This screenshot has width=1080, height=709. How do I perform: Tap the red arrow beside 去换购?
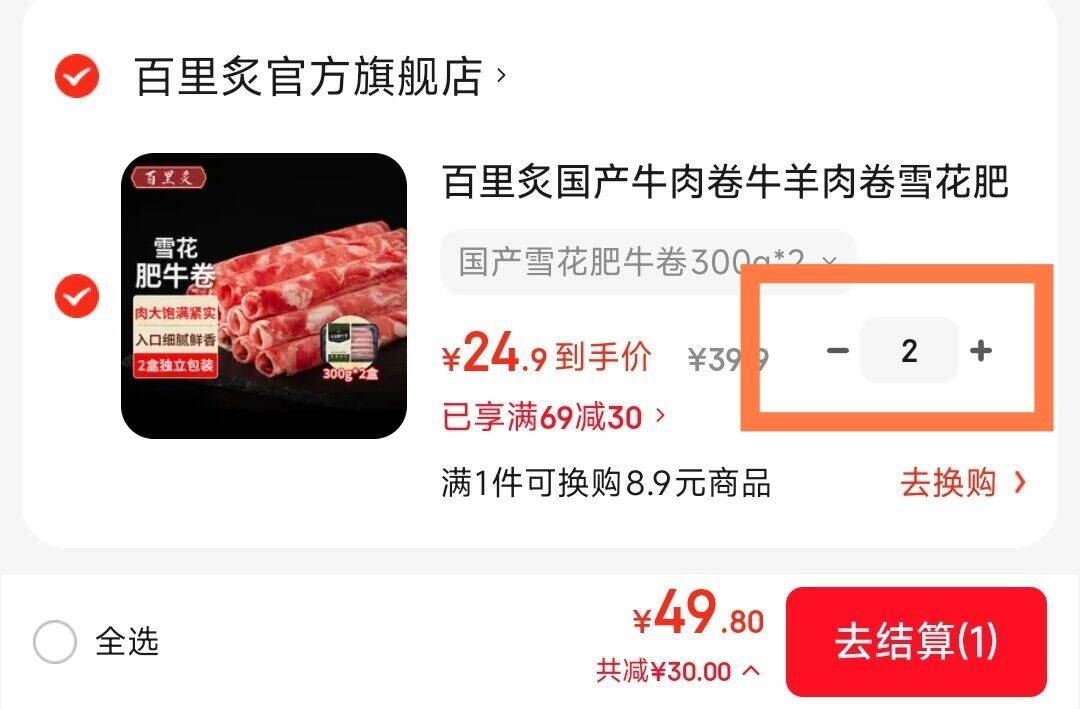click(x=1020, y=482)
